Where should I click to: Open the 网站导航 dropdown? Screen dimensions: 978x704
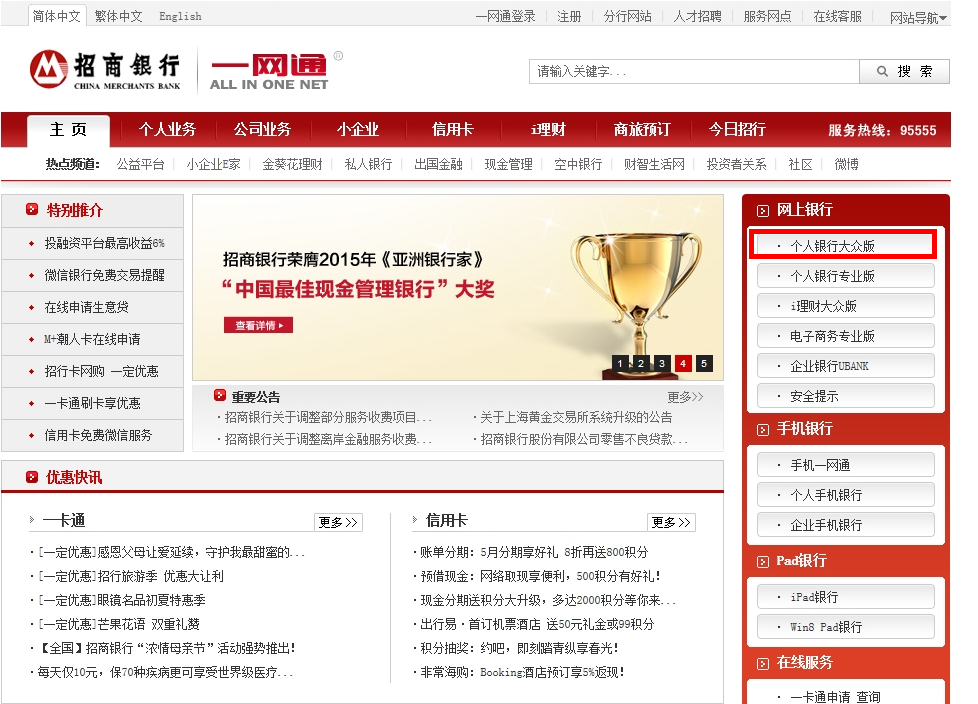coord(918,17)
